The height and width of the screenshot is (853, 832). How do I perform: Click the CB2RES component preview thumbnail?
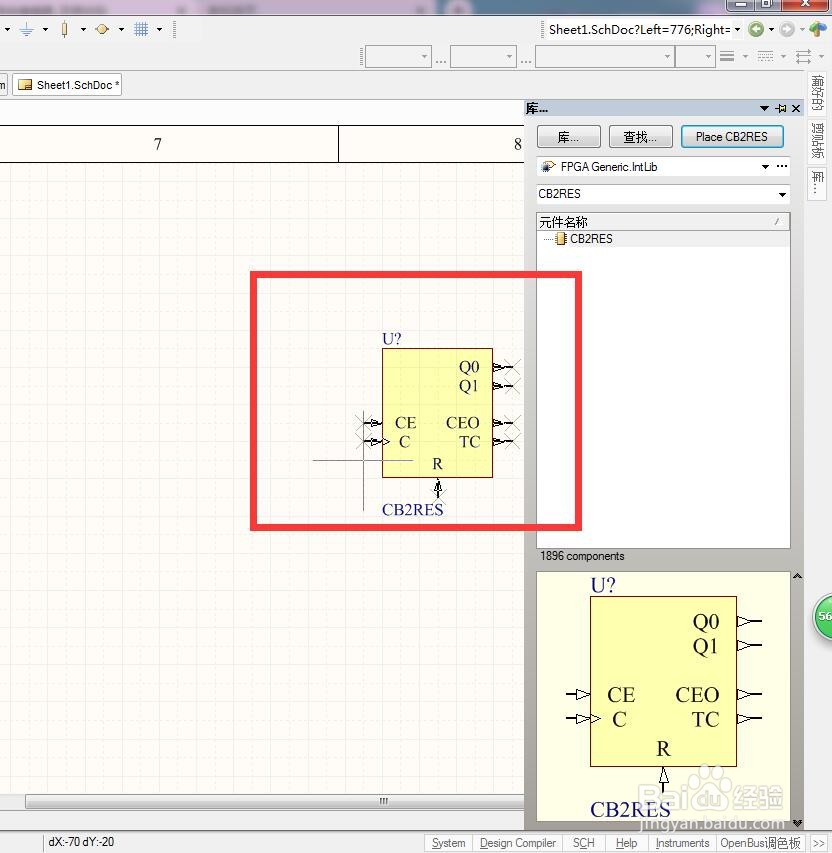coord(663,696)
